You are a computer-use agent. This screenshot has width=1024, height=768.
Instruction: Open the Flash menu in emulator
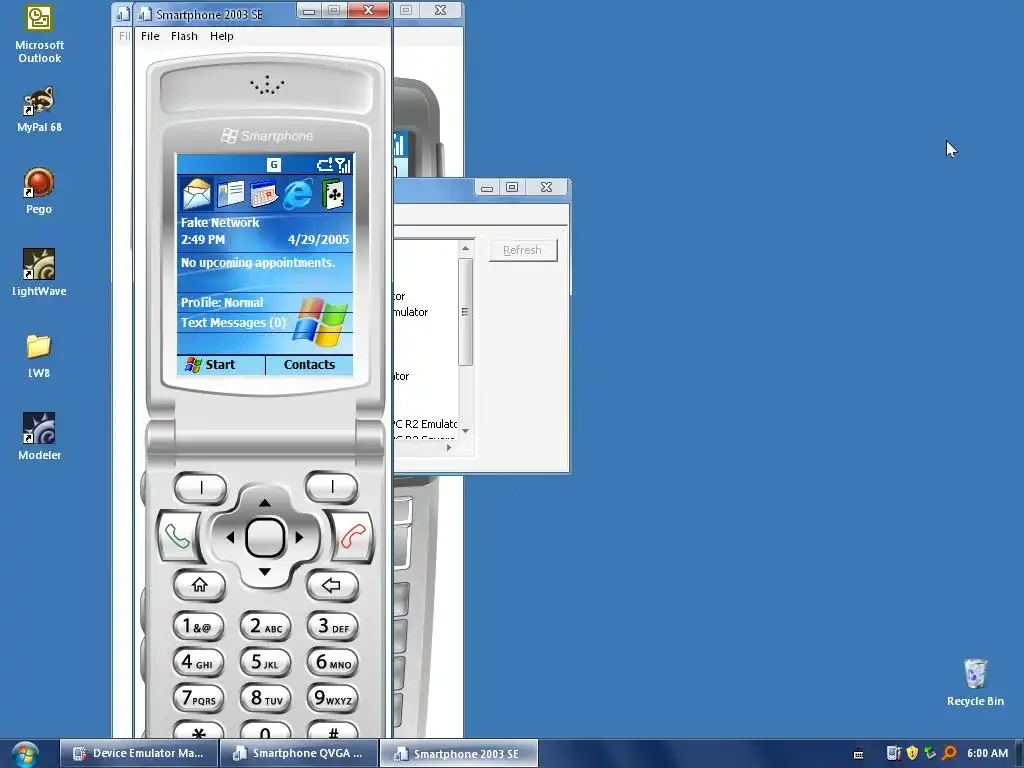[184, 36]
